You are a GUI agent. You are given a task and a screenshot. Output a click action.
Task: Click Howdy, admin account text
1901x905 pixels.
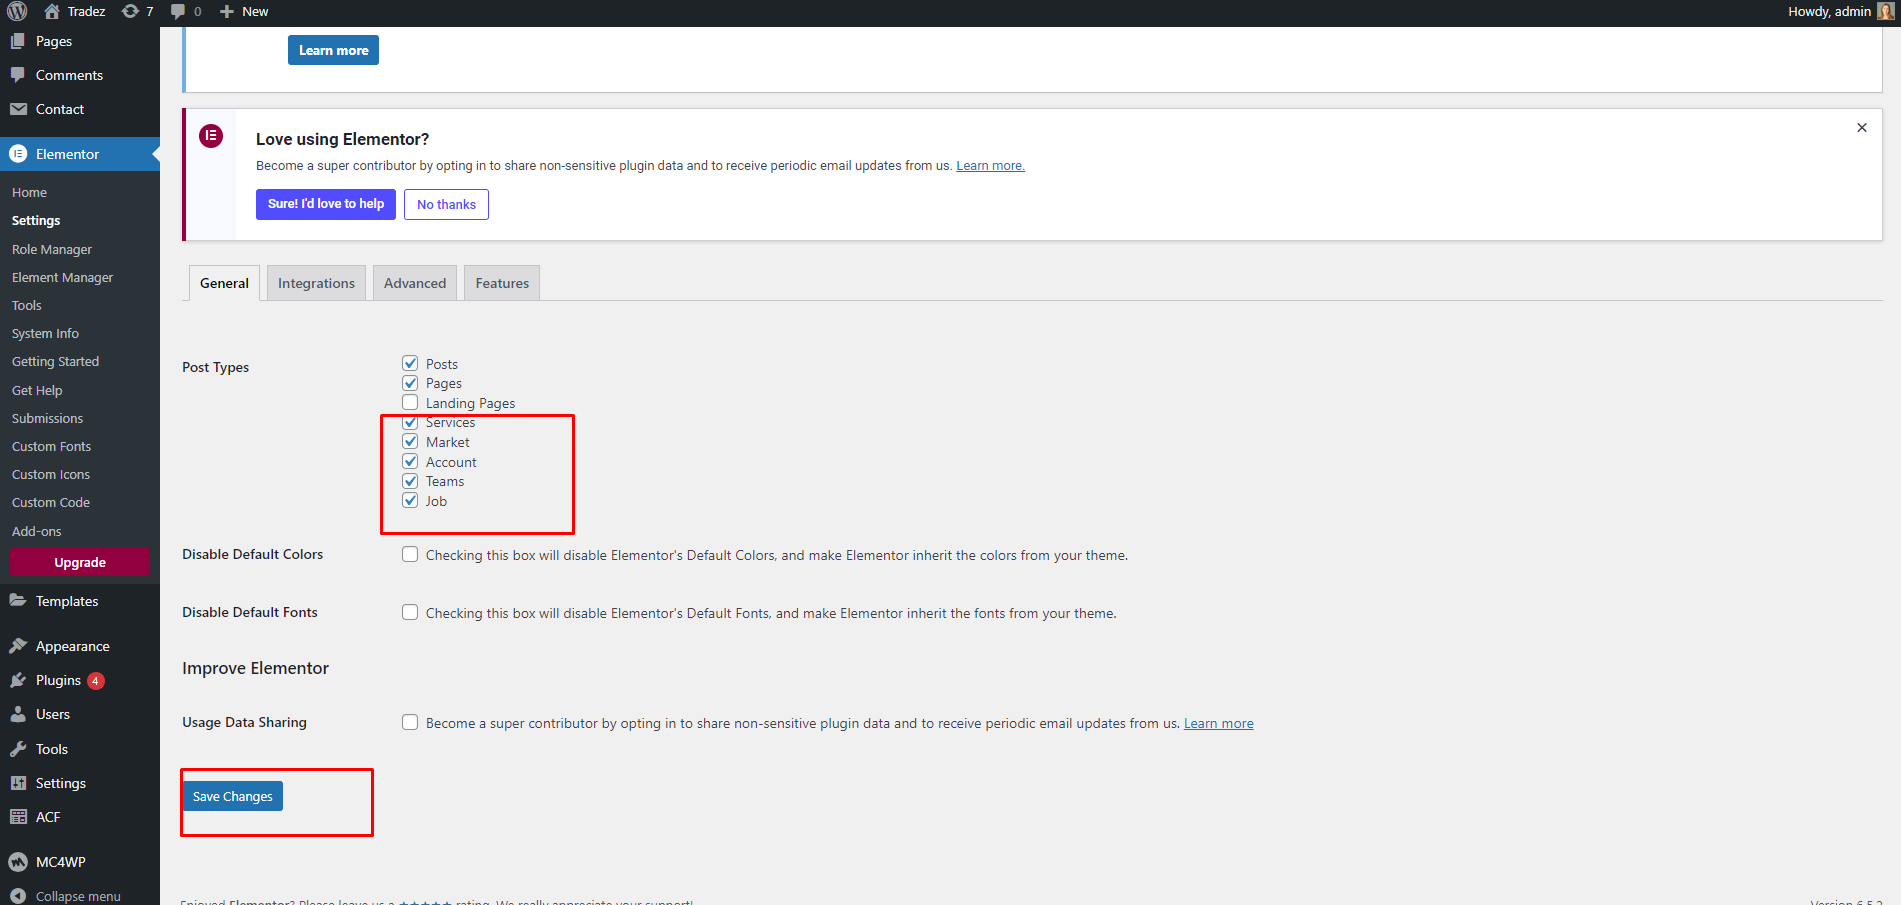1829,11
